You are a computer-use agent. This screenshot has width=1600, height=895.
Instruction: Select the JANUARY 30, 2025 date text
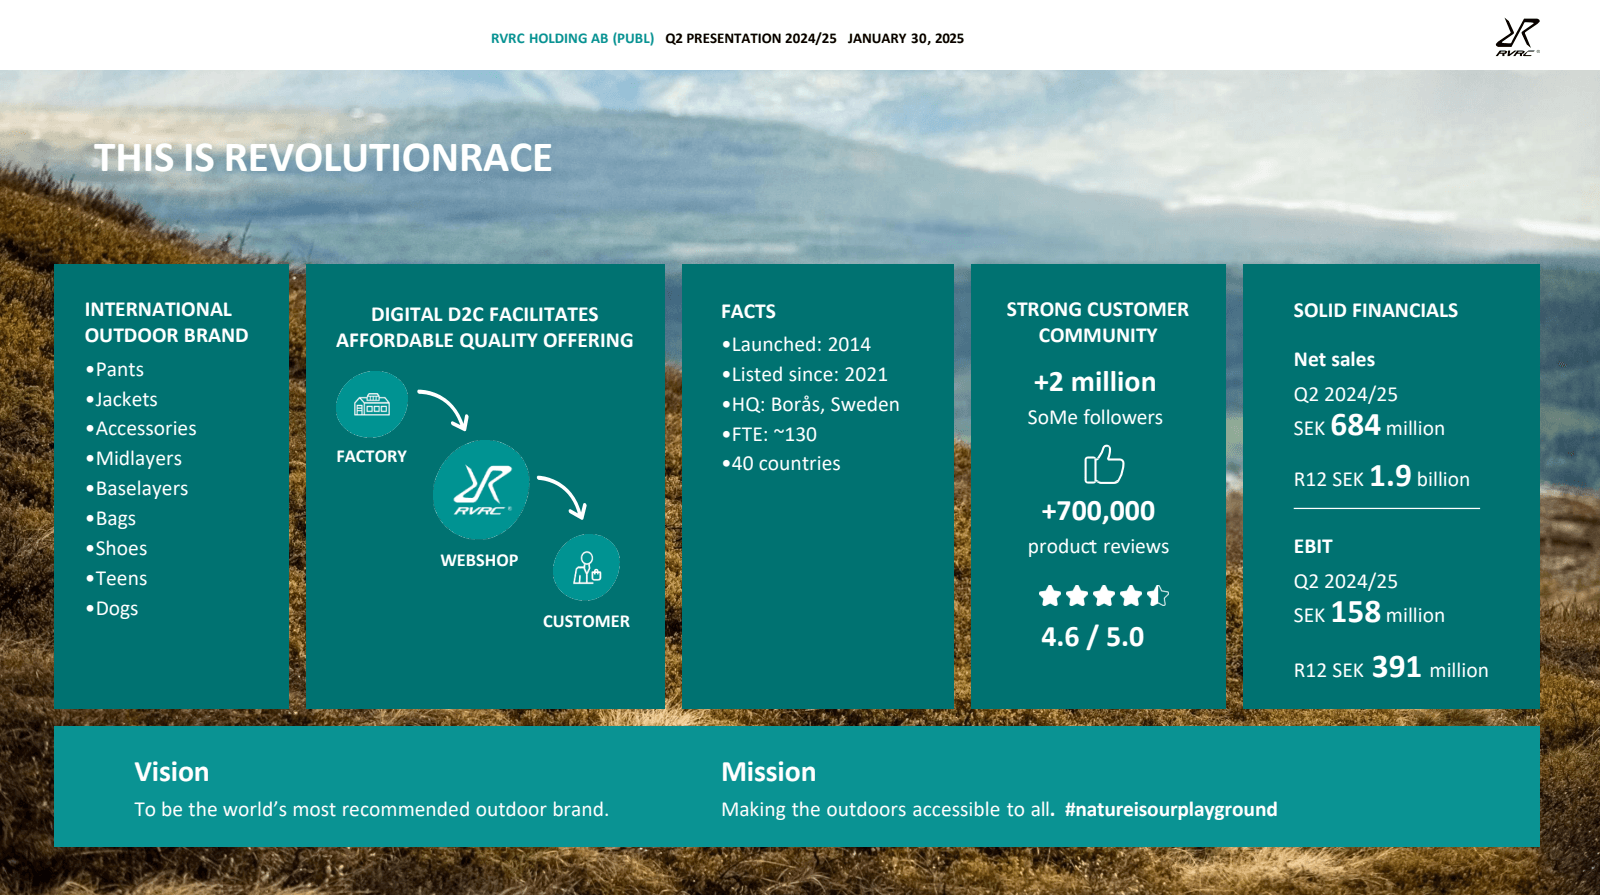pos(906,38)
